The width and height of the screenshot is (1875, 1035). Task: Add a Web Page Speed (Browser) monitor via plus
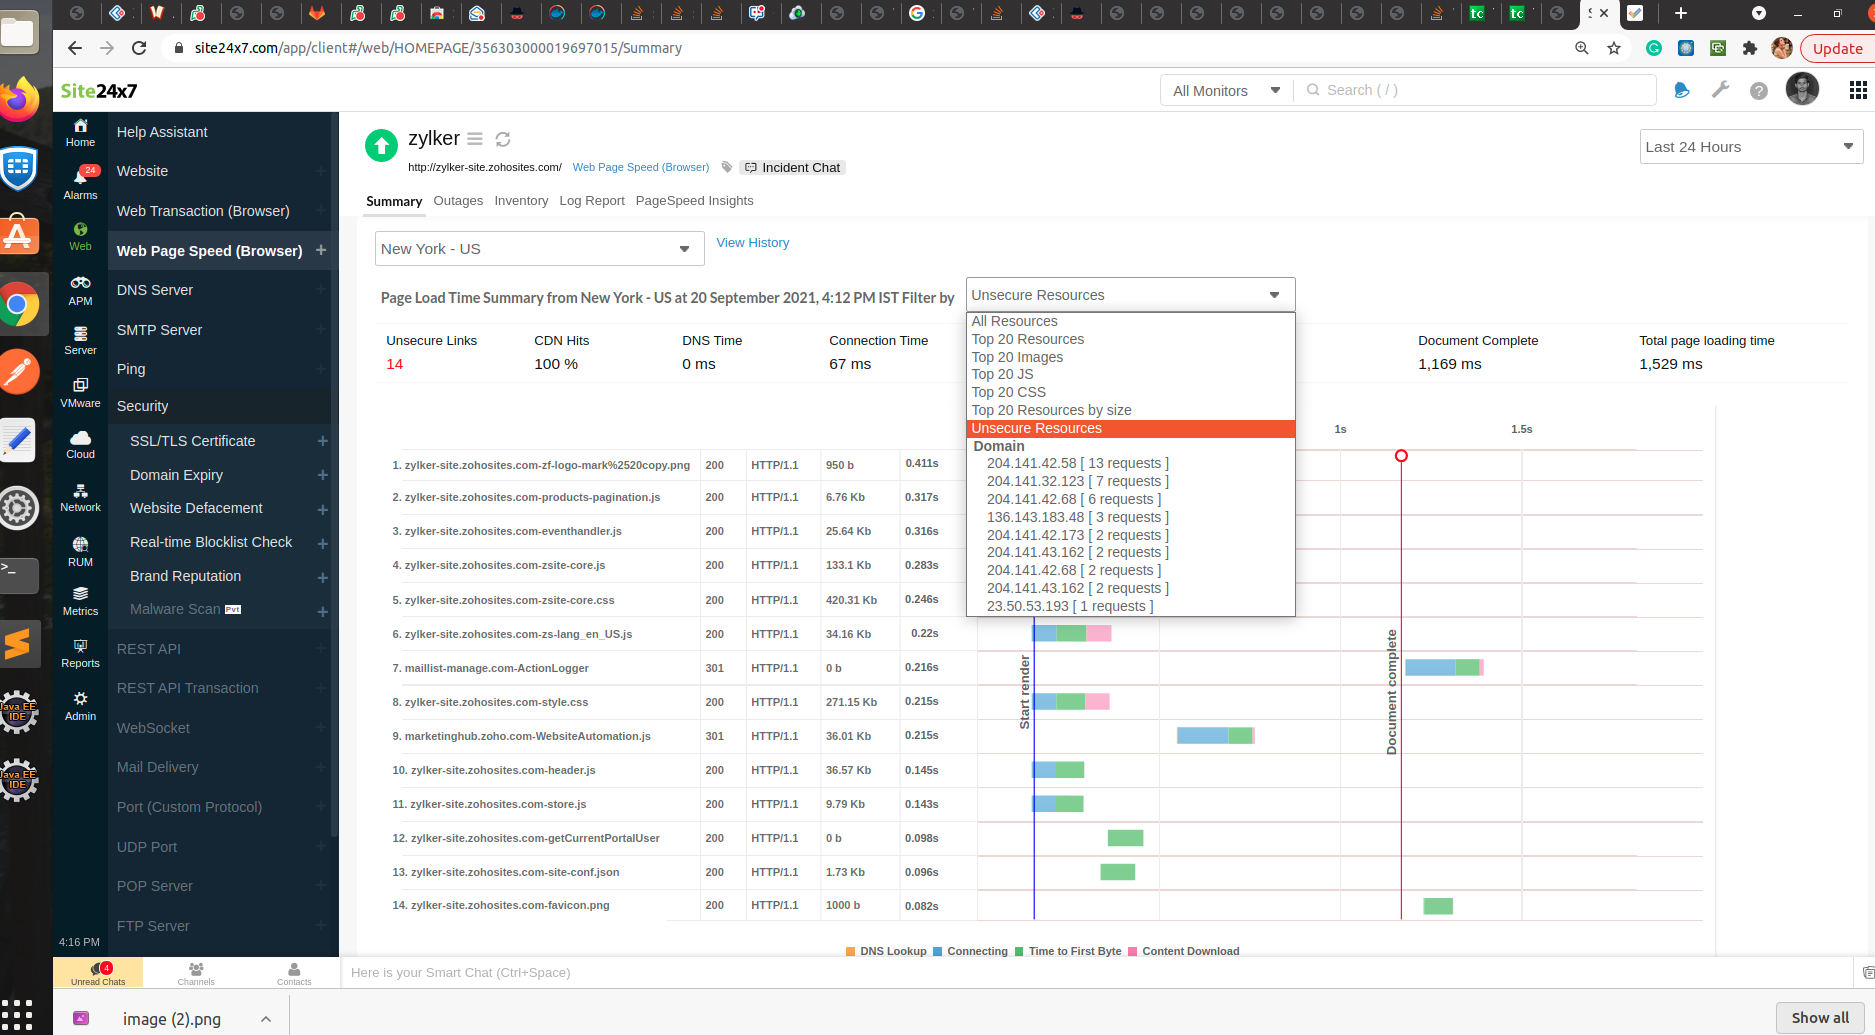pyautogui.click(x=321, y=250)
